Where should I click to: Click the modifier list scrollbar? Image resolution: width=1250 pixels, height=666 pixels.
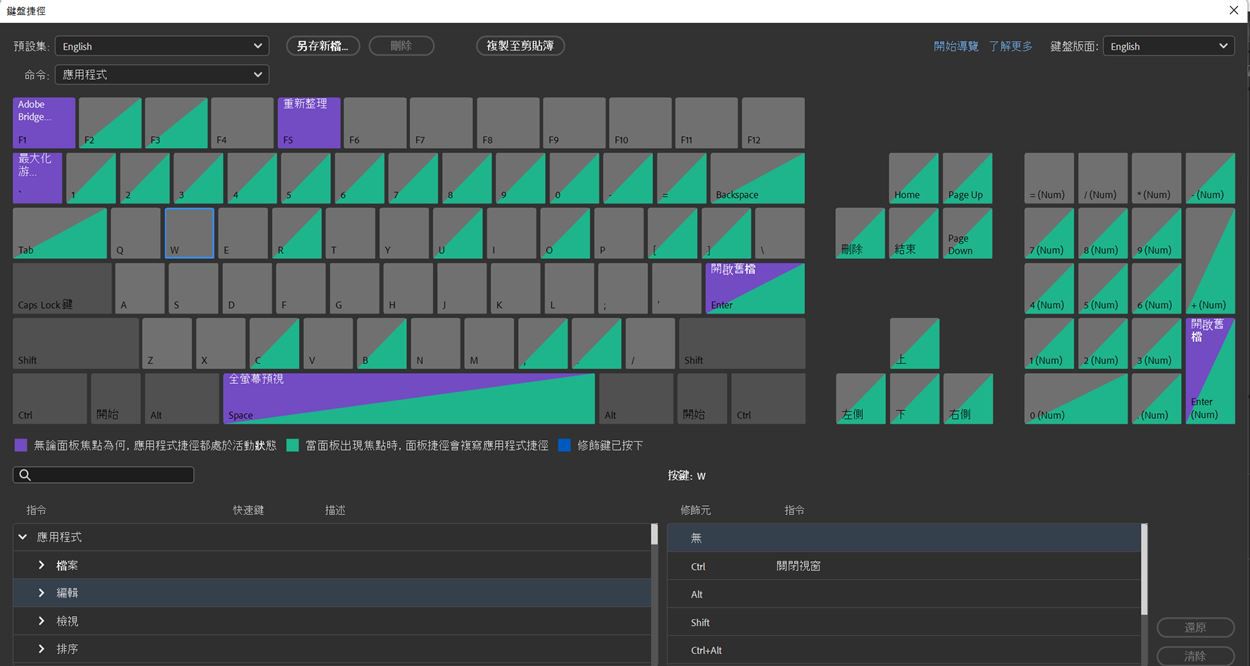(1144, 568)
